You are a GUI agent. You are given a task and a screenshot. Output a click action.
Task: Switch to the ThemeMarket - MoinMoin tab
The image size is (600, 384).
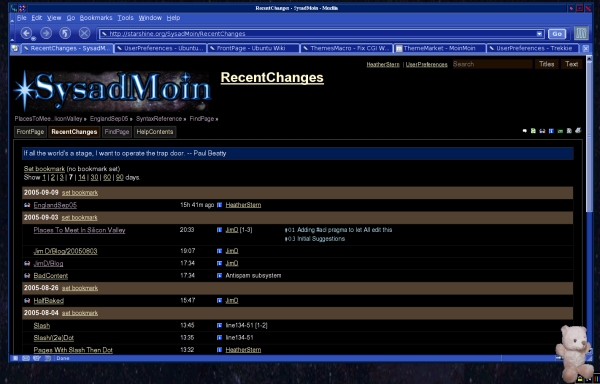pos(440,48)
